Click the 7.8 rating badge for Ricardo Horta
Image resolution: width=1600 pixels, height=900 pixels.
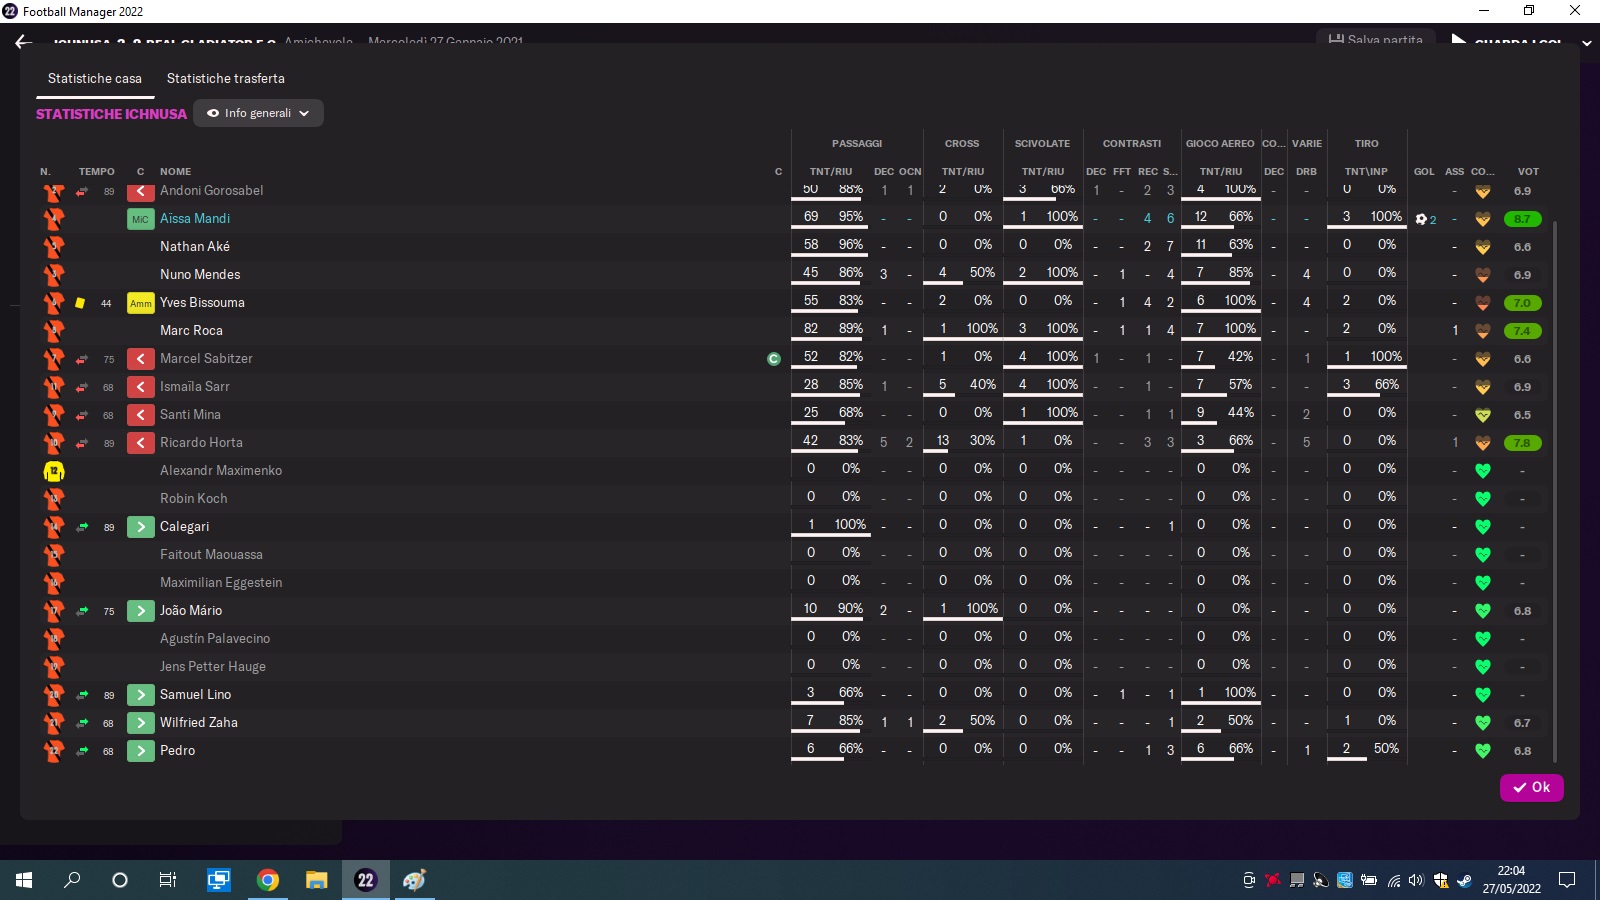coord(1522,443)
